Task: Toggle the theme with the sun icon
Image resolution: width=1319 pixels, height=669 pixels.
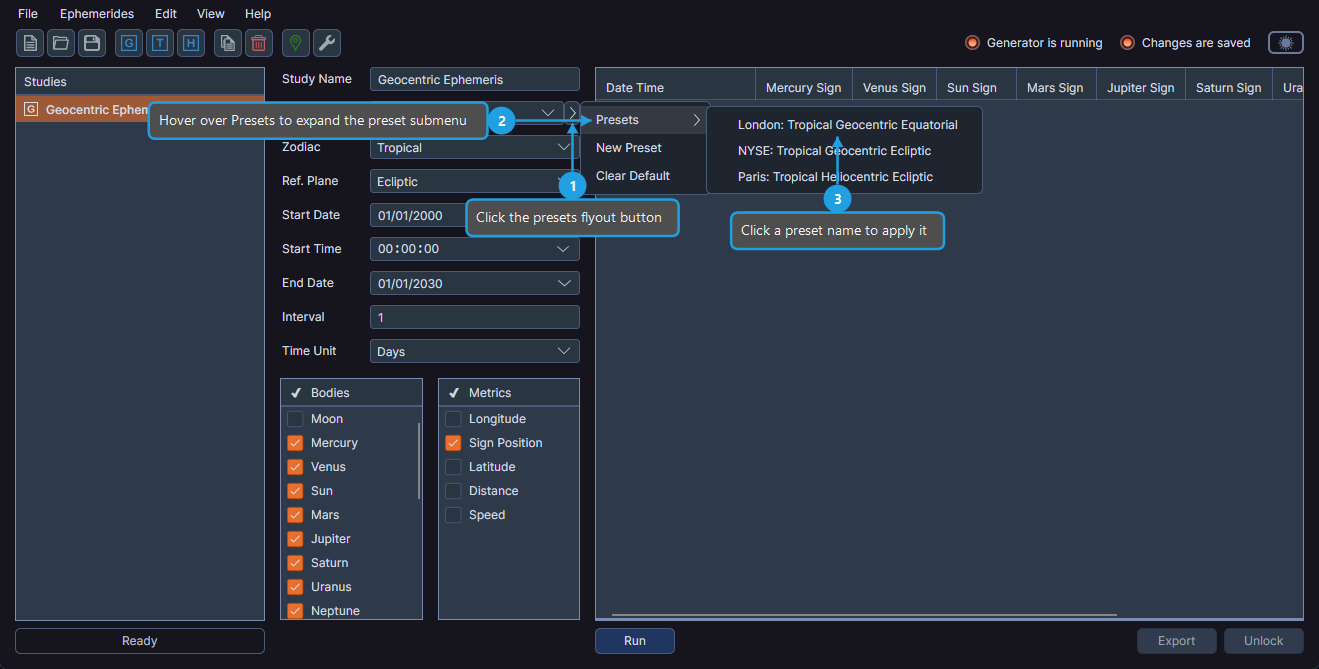Action: click(x=1285, y=42)
